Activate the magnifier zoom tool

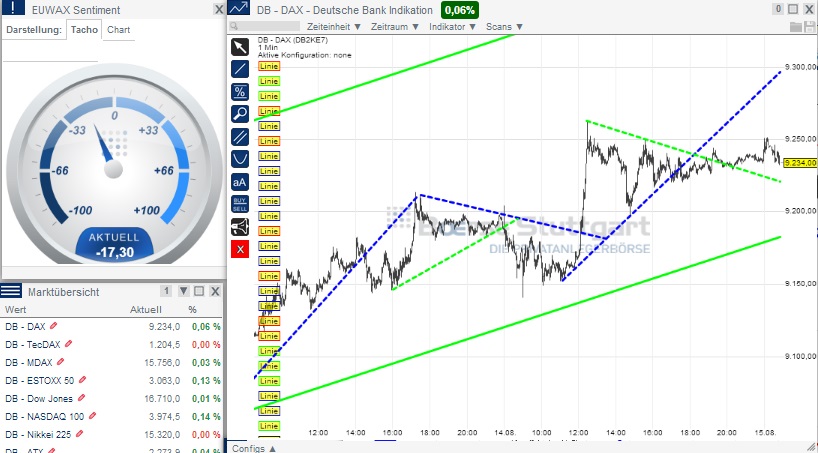point(240,114)
